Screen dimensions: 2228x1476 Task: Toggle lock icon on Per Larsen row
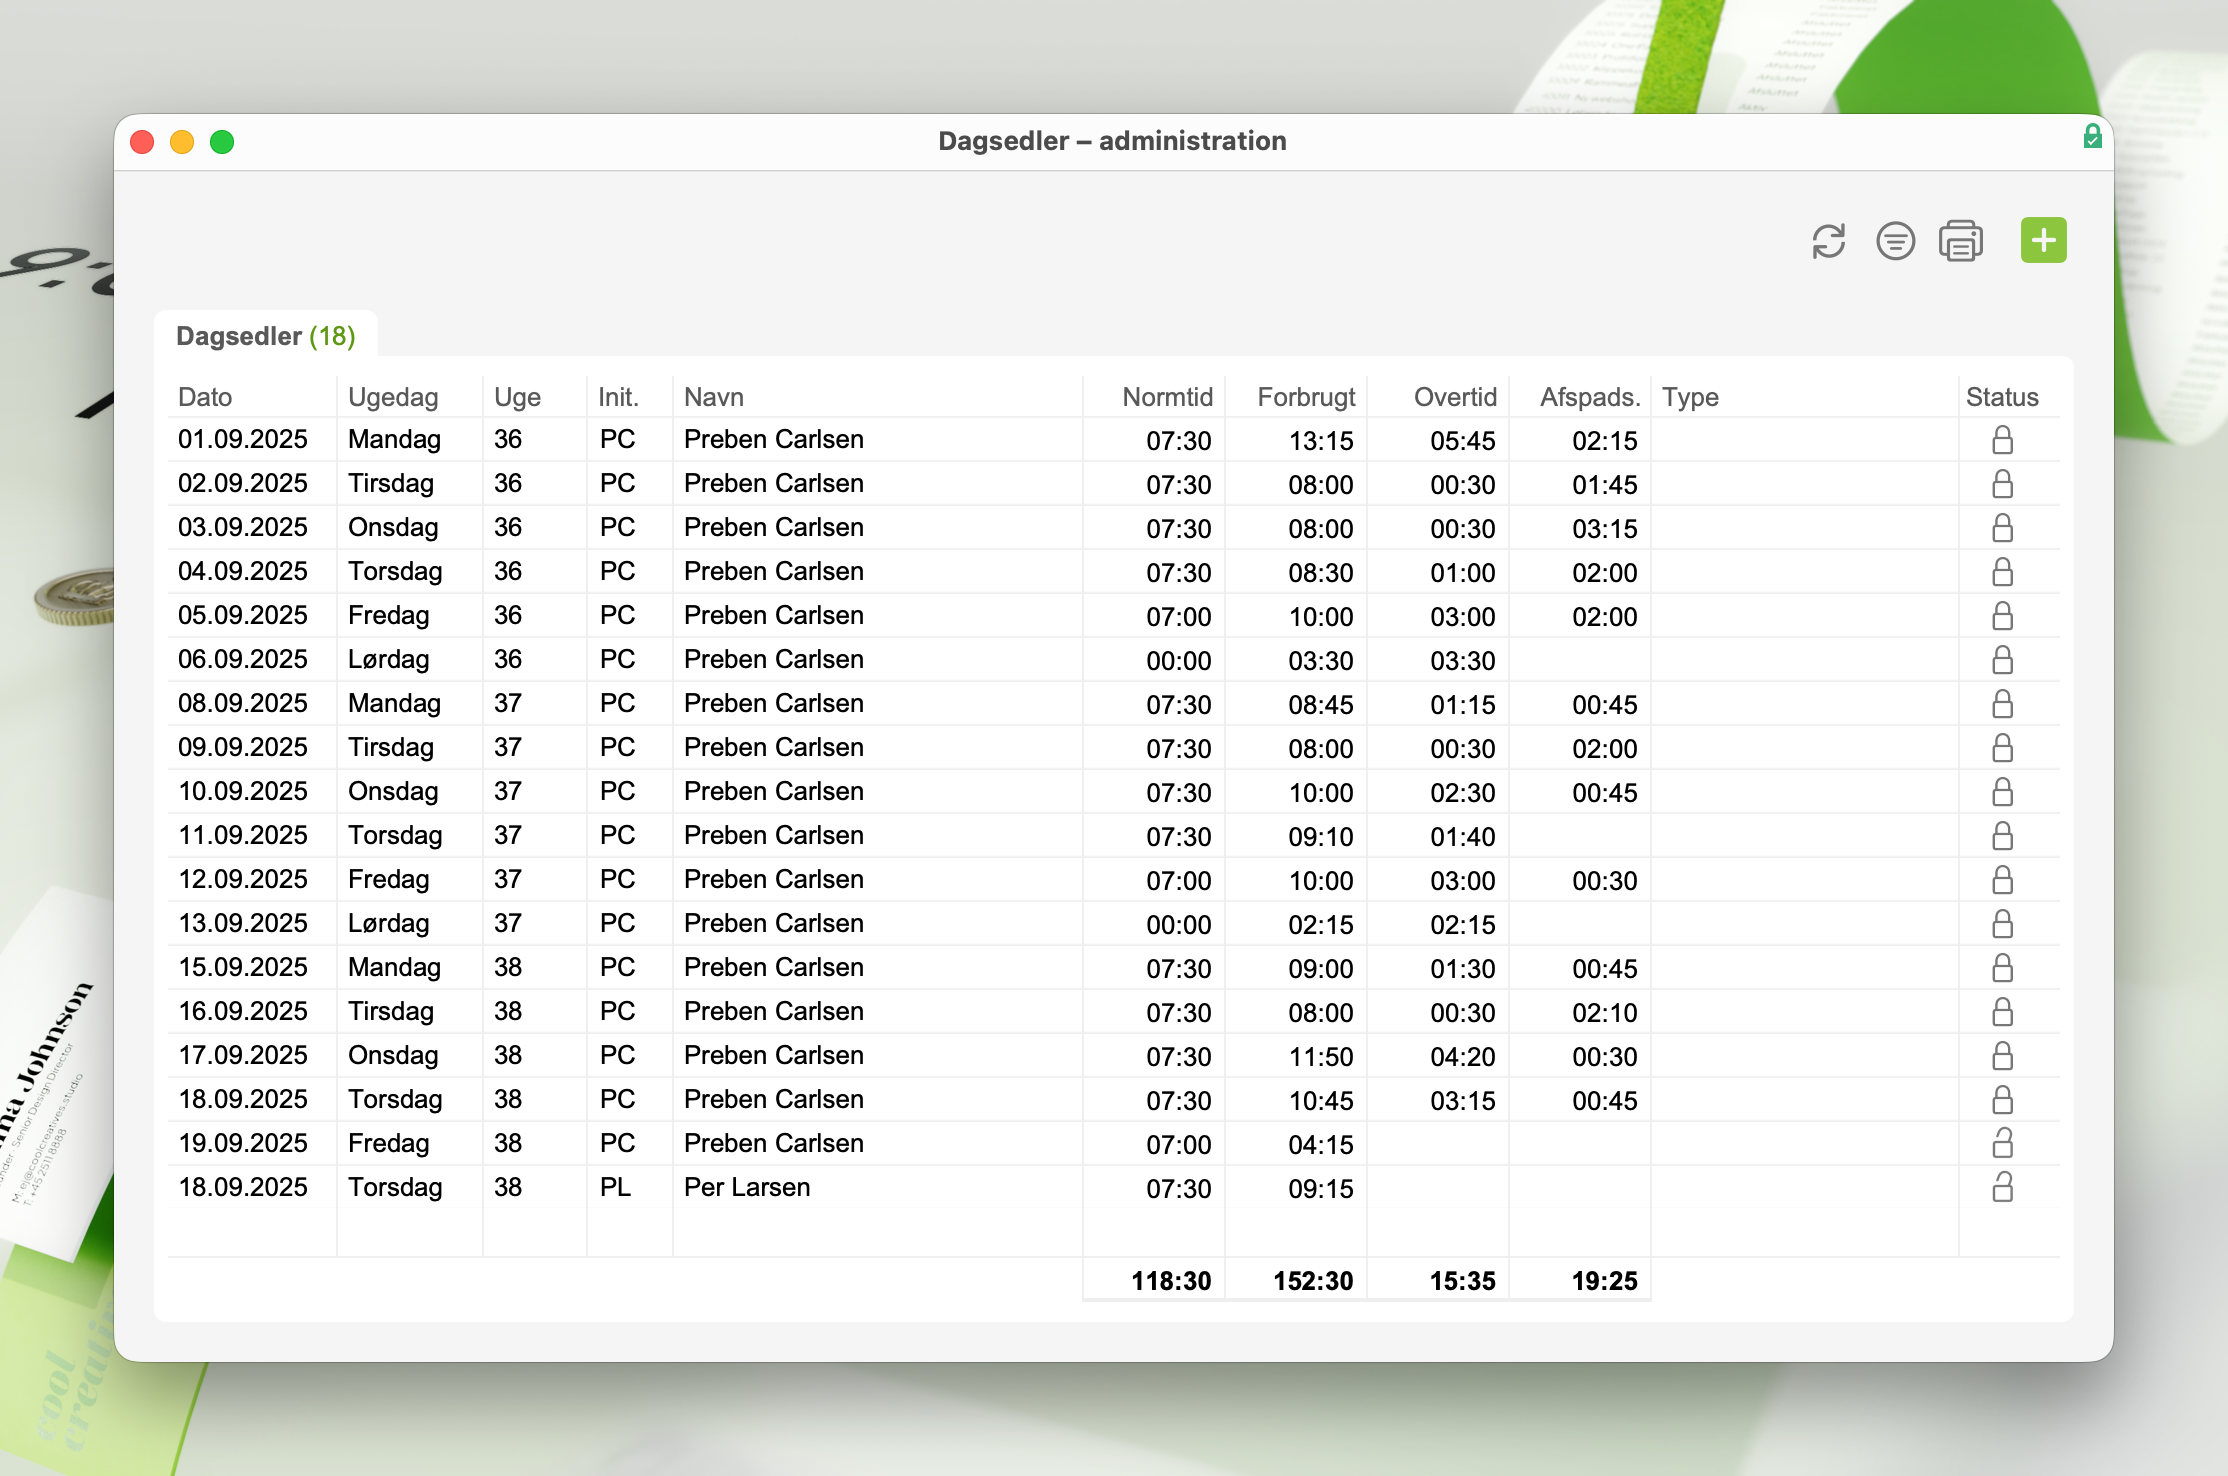coord(2002,1187)
